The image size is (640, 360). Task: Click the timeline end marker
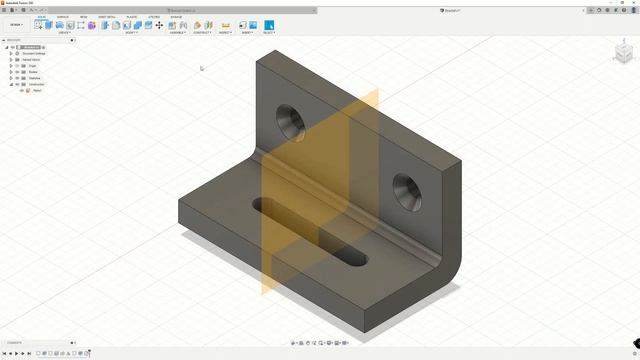(x=89, y=353)
